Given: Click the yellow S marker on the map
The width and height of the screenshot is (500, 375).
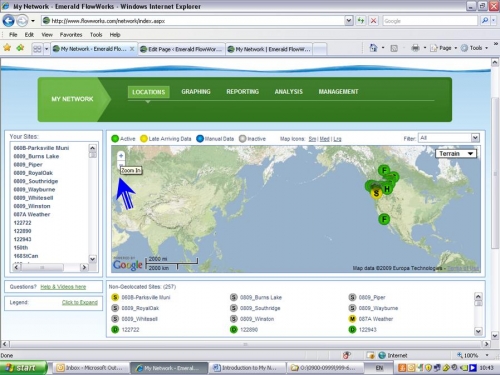Looking at the screenshot, I should click(376, 193).
